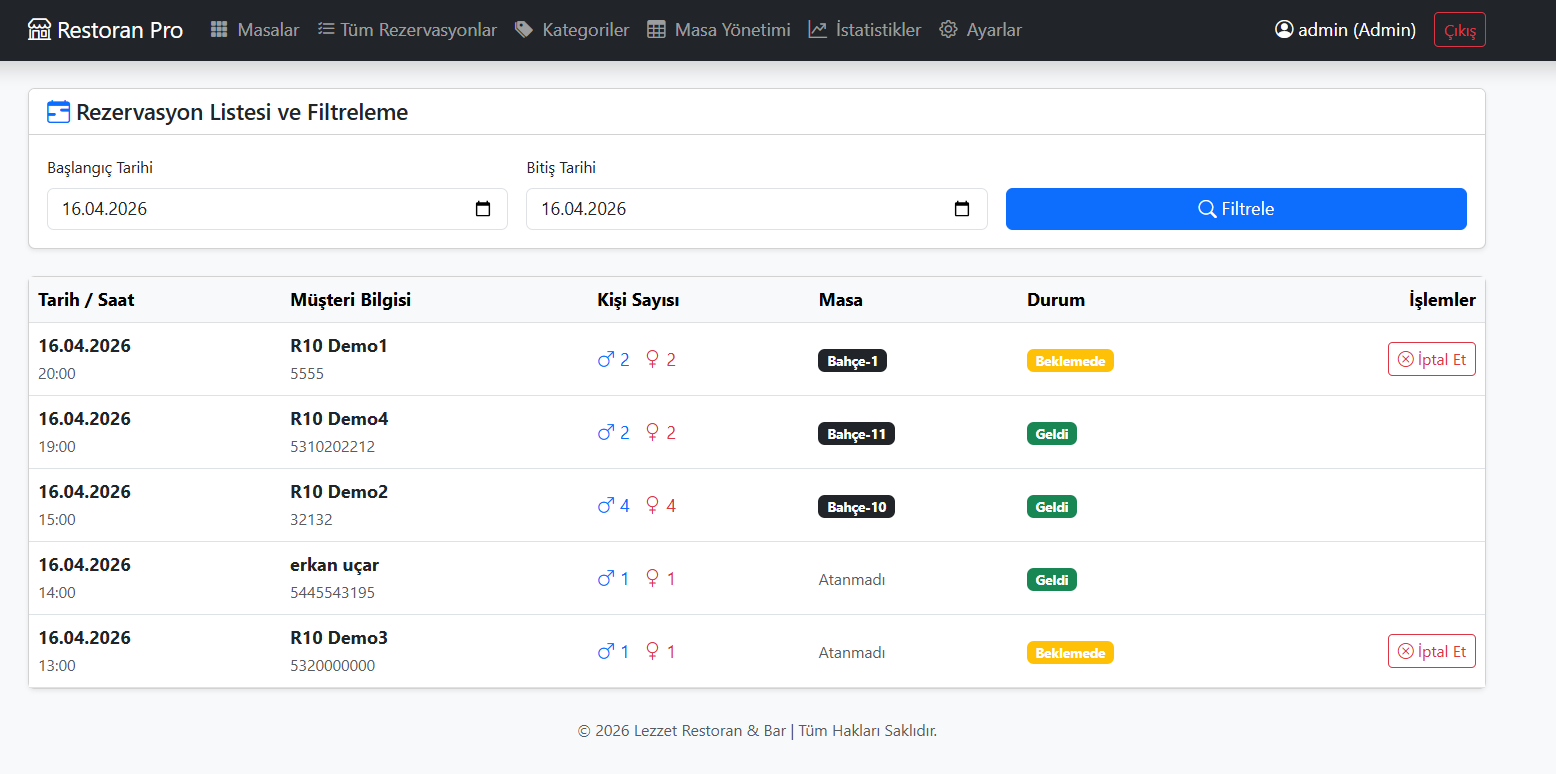Click the phone number 5310202212
The height and width of the screenshot is (774, 1556).
[x=333, y=447]
